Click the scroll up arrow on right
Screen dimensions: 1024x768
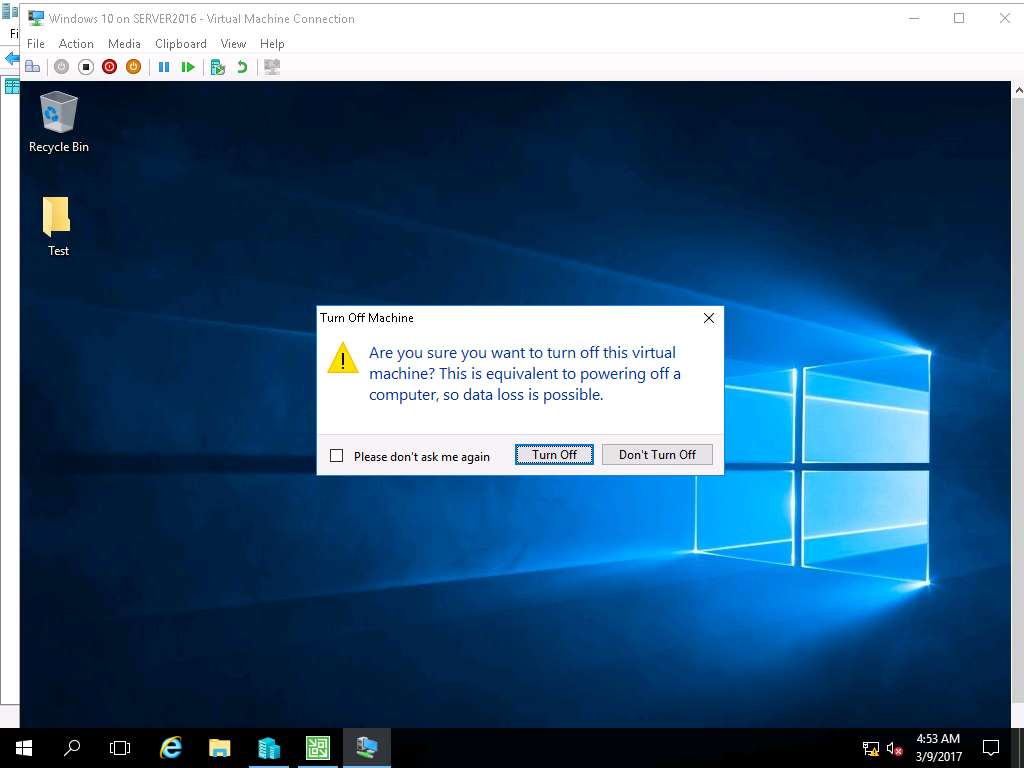1018,90
